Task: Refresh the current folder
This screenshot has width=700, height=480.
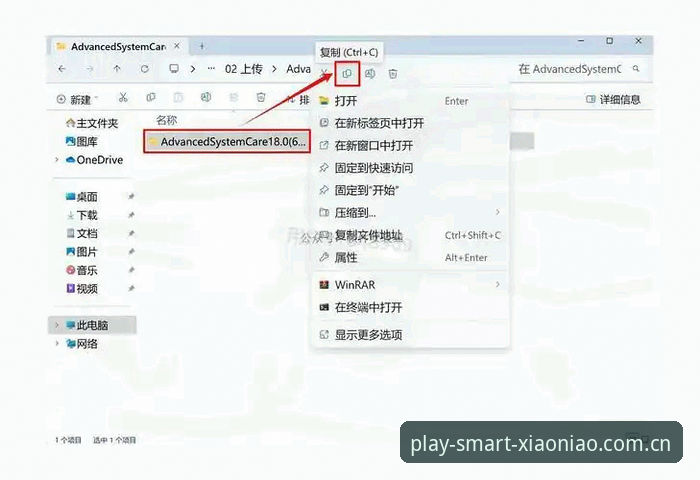Action: tap(145, 69)
